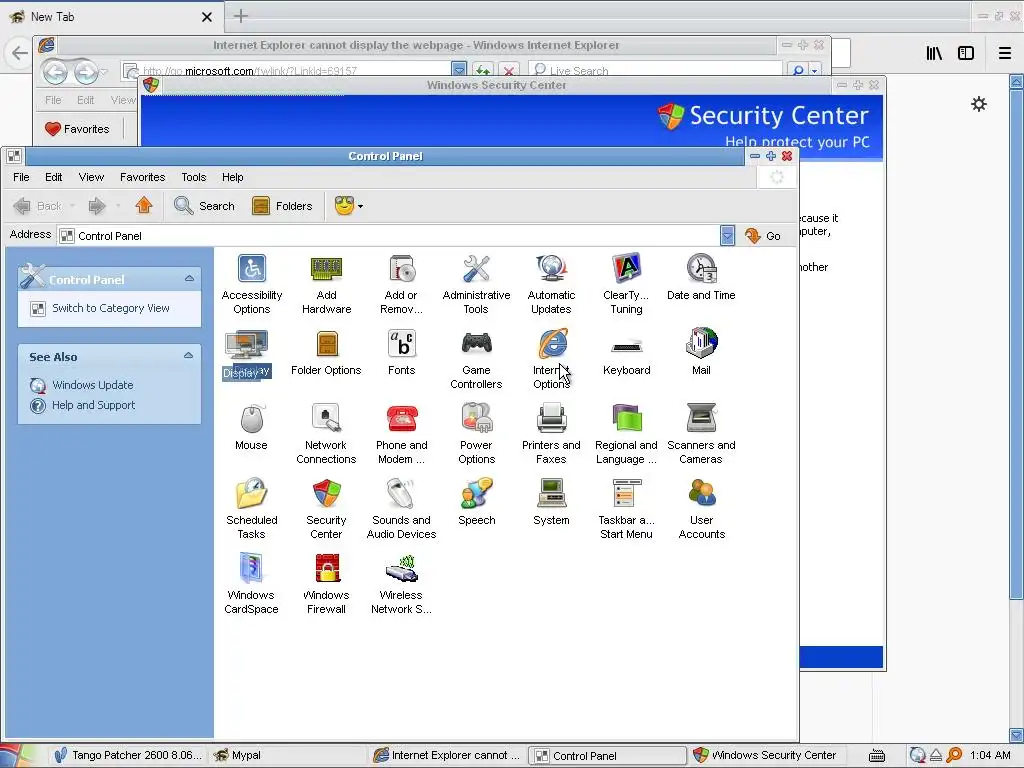Go up one folder level
This screenshot has width=1024, height=768.
[144, 206]
